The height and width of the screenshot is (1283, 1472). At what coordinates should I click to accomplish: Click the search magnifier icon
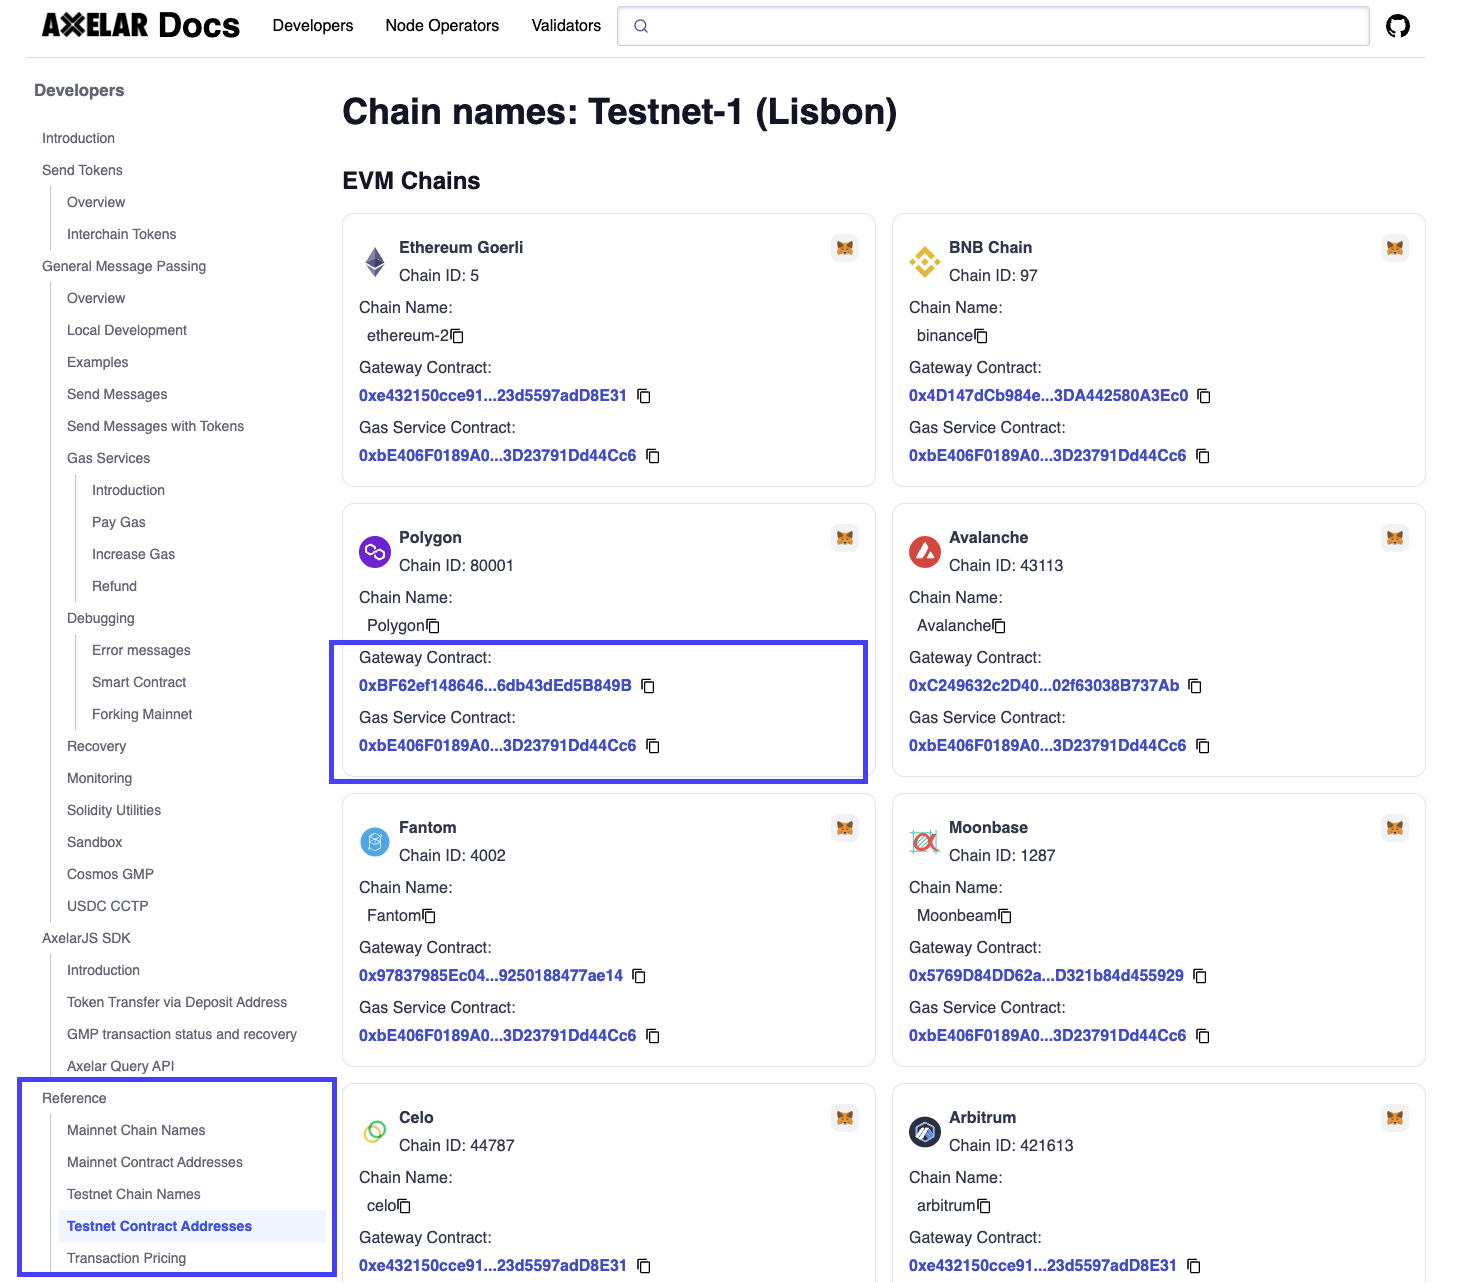tap(640, 26)
